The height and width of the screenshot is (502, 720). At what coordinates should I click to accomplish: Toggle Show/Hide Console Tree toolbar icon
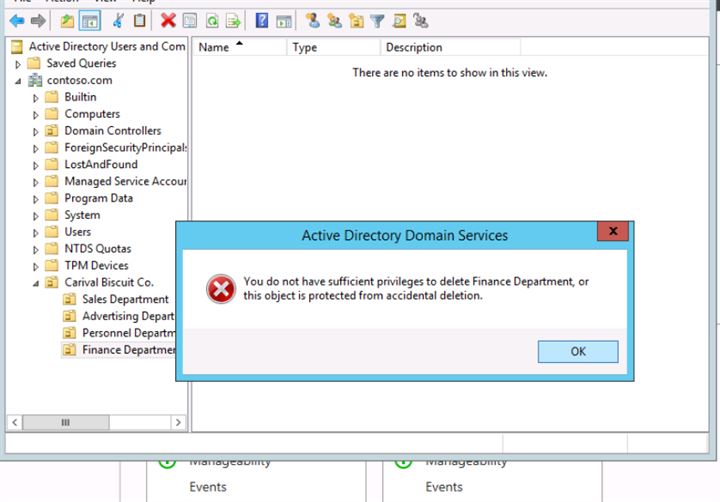90,21
